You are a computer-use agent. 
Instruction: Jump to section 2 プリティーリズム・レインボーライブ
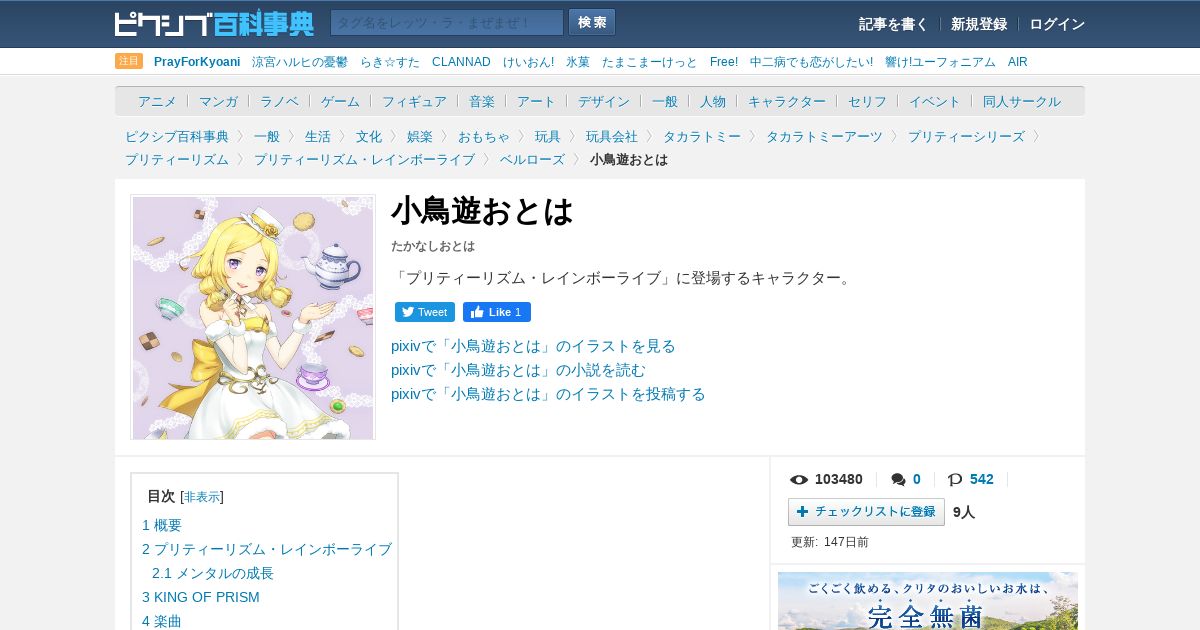pyautogui.click(x=267, y=549)
